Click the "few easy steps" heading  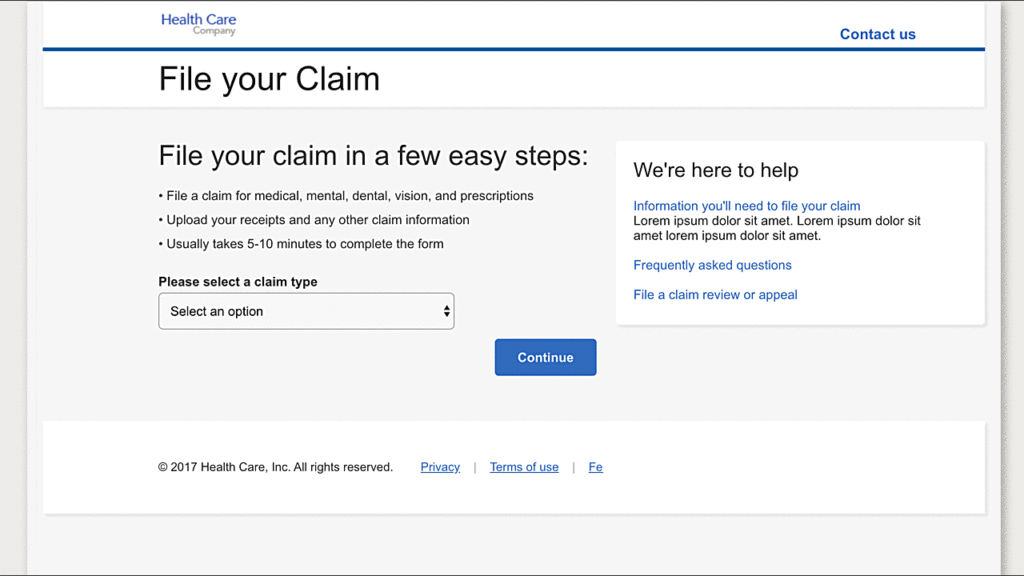[373, 156]
